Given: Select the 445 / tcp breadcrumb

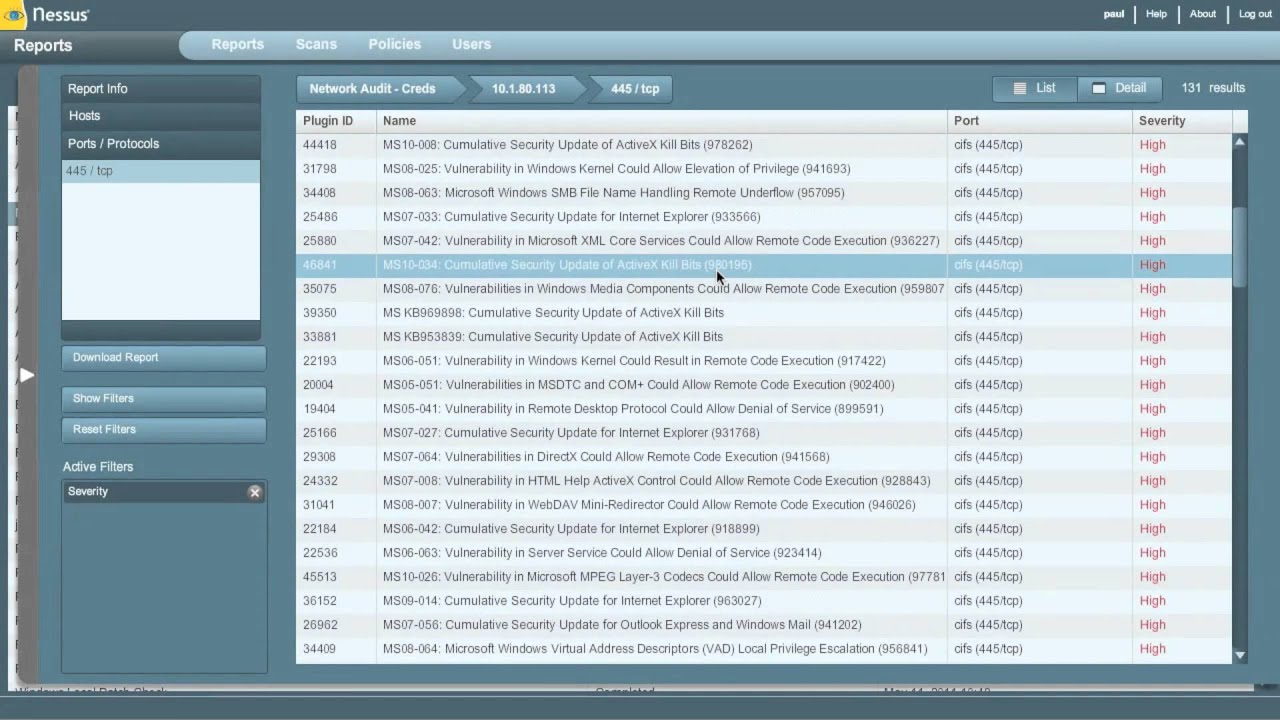Looking at the screenshot, I should pos(634,89).
